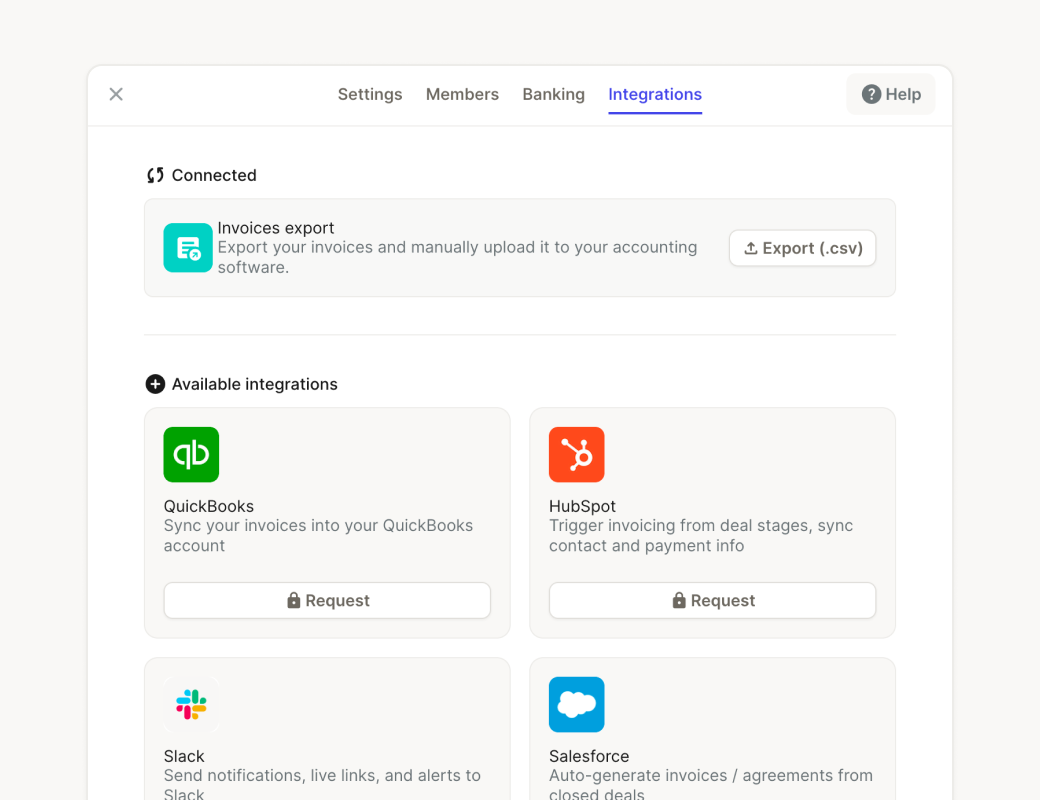
Task: Click the Available integrations plus icon
Action: tap(155, 384)
